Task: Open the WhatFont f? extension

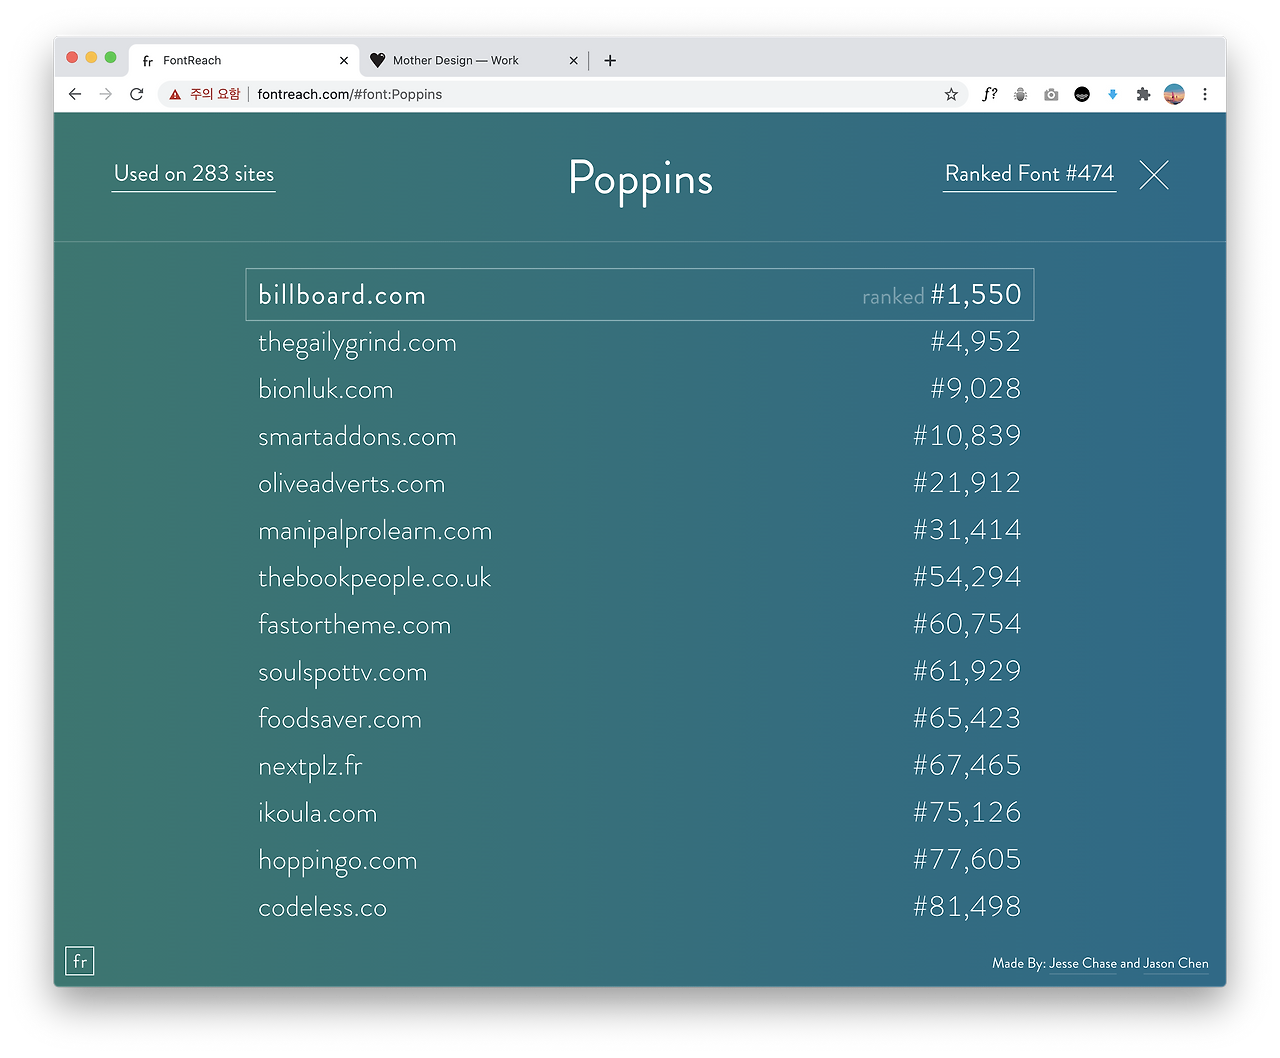Action: point(989,94)
